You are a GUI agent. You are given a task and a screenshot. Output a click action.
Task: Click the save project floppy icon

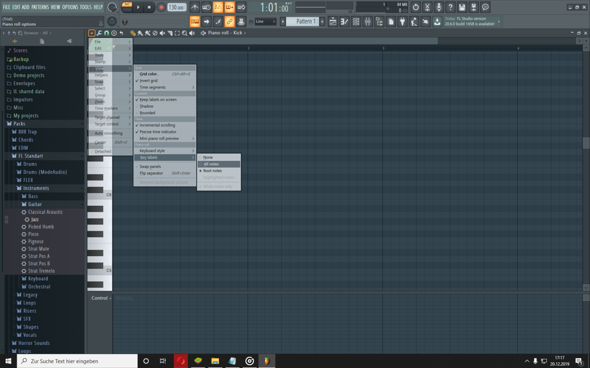click(x=462, y=7)
